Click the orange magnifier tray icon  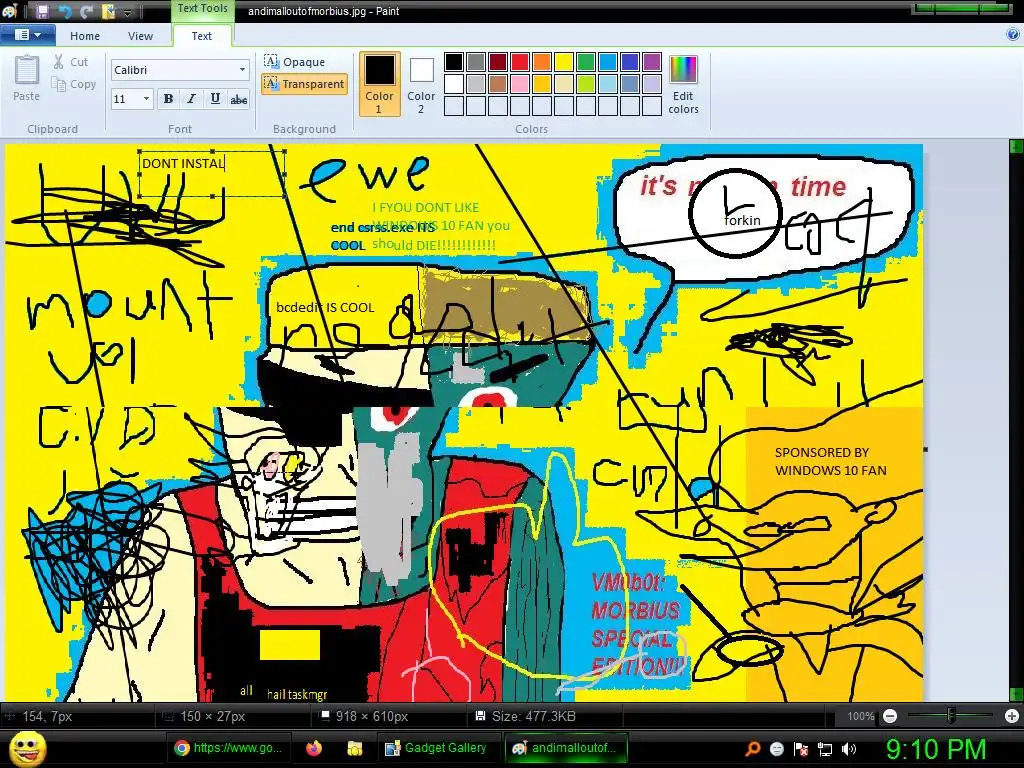coord(753,749)
